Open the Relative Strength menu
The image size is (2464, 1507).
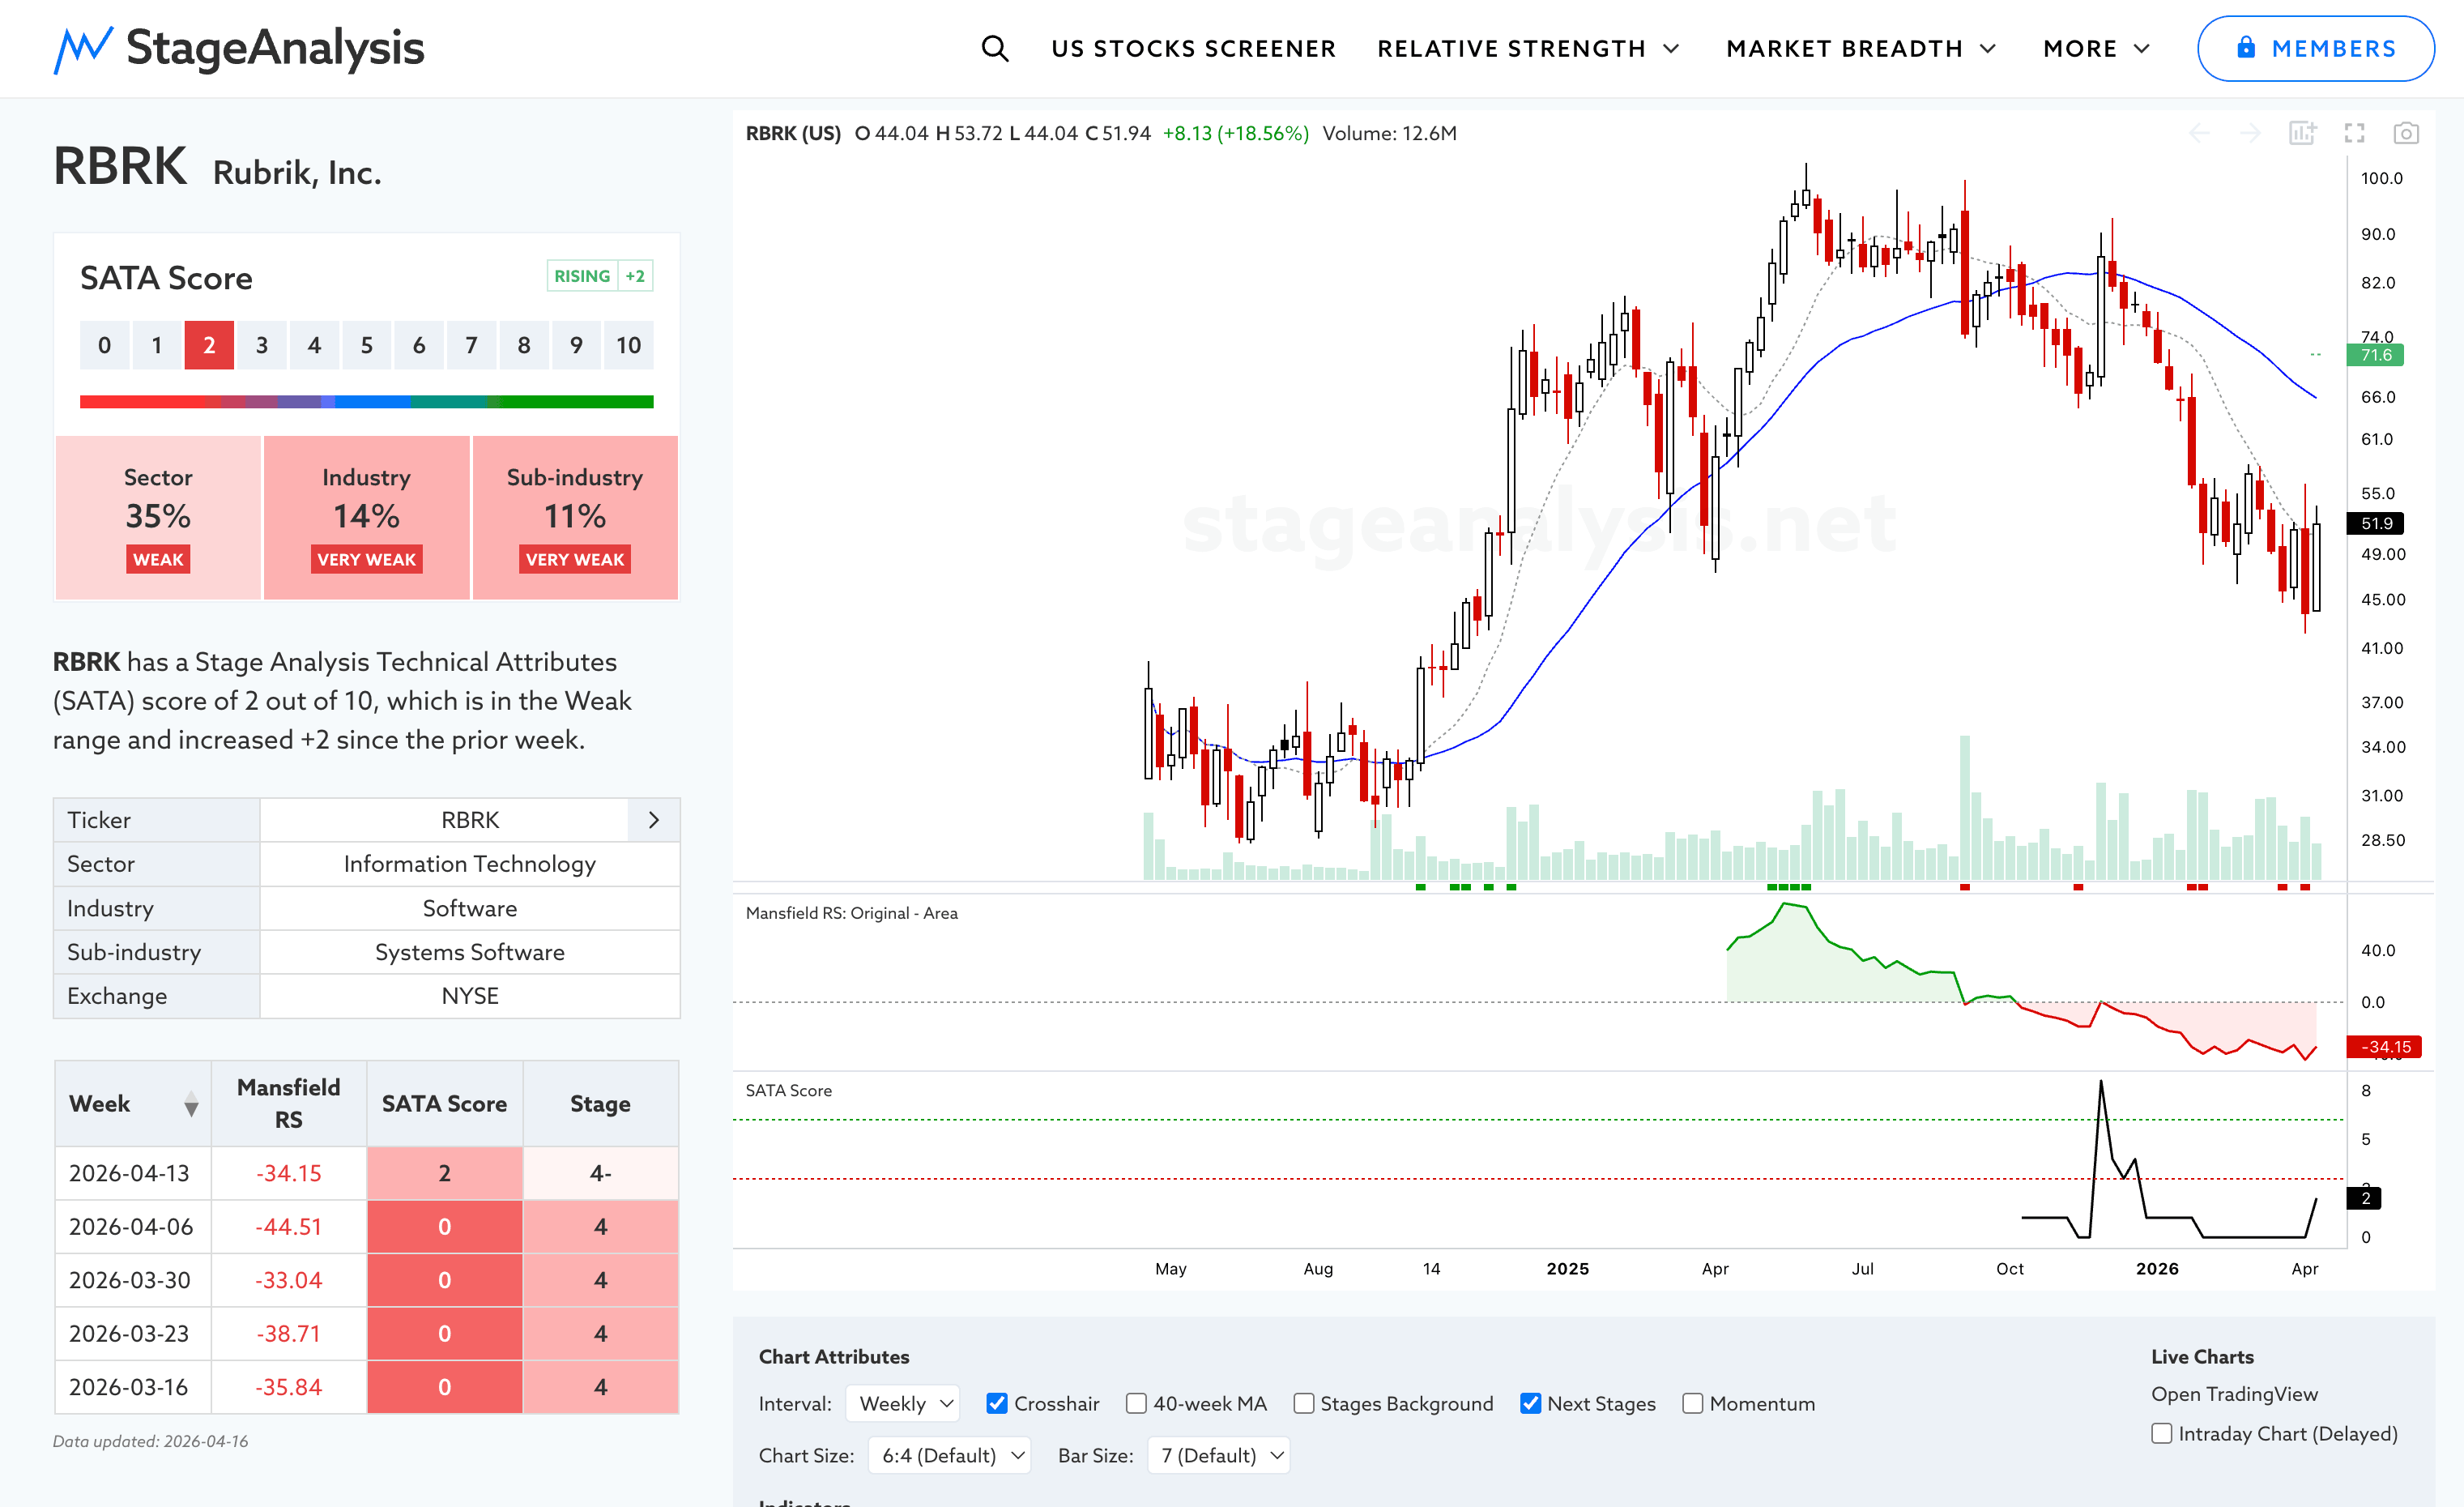tap(1527, 48)
